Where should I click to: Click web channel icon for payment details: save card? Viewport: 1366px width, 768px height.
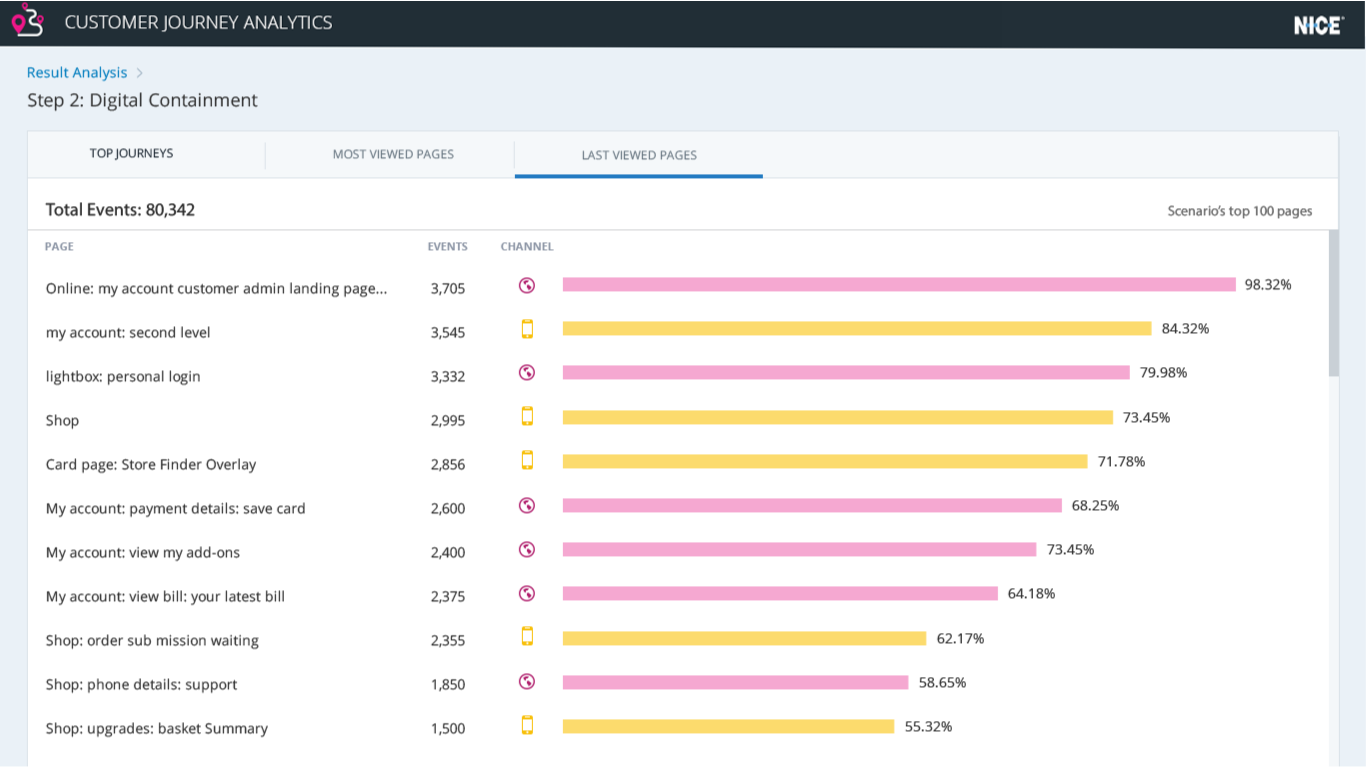[527, 505]
